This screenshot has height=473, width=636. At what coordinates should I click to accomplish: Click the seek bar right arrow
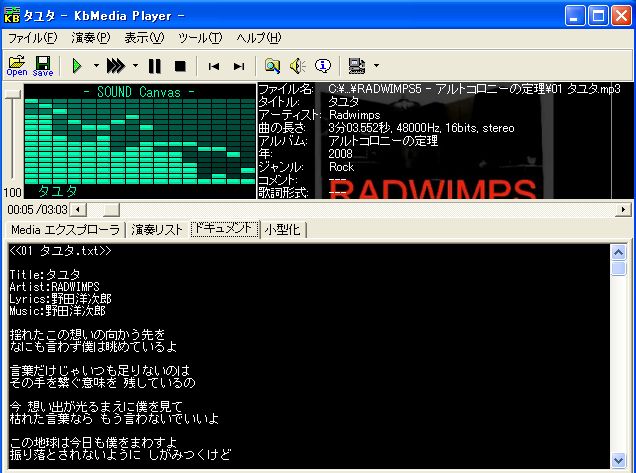[x=623, y=210]
